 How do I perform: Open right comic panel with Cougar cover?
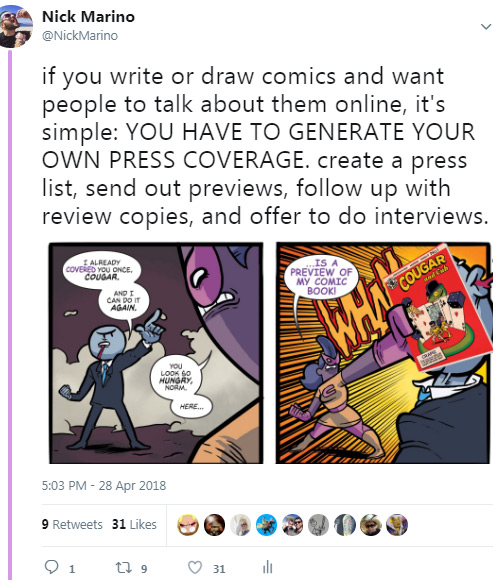pyautogui.click(x=383, y=353)
